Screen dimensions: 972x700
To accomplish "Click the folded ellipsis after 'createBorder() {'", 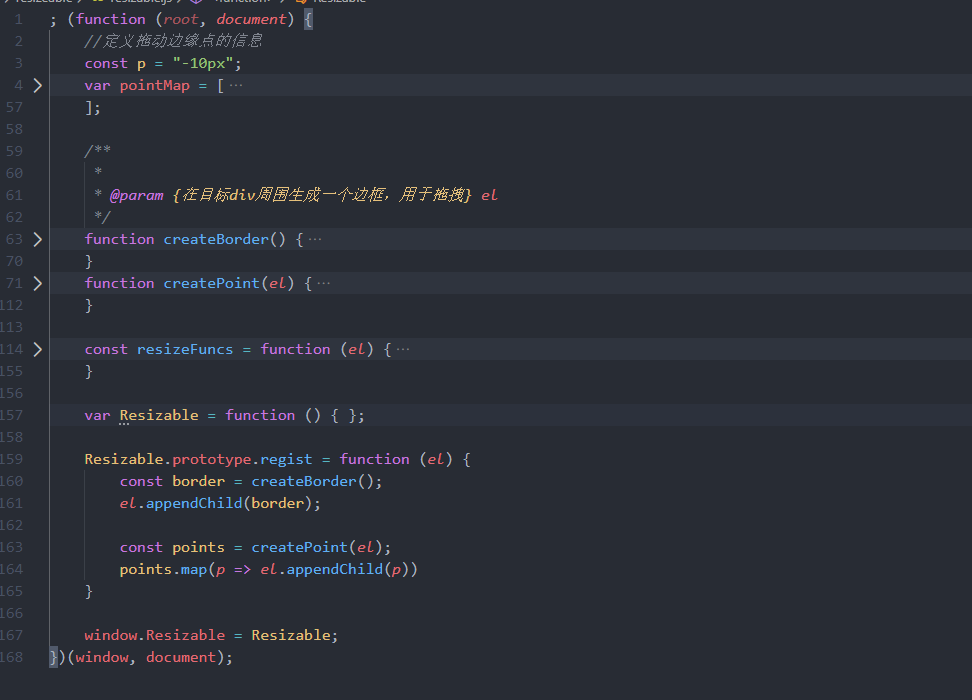I will tap(315, 239).
